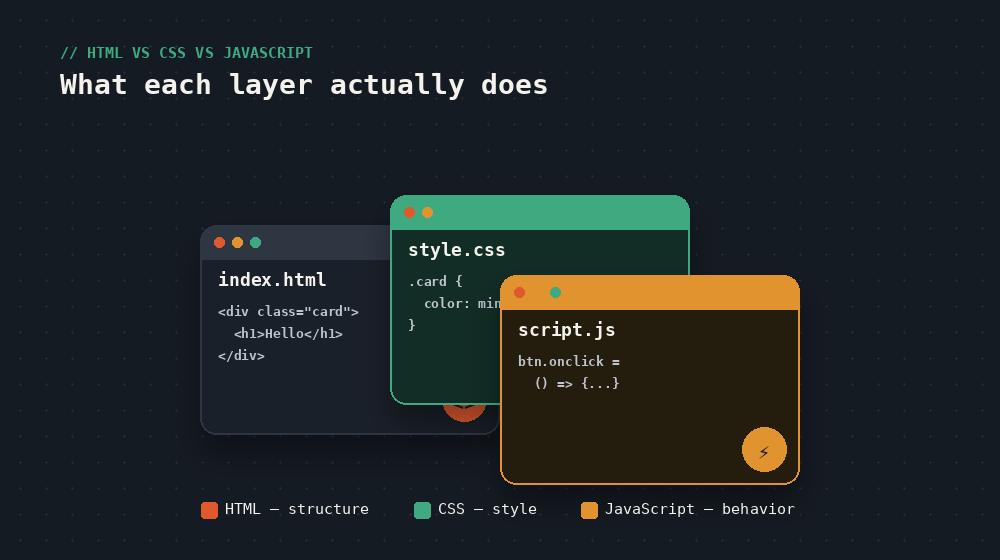The width and height of the screenshot is (1000, 560).
Task: Click the orange dot on style.css window
Action: pos(427,212)
